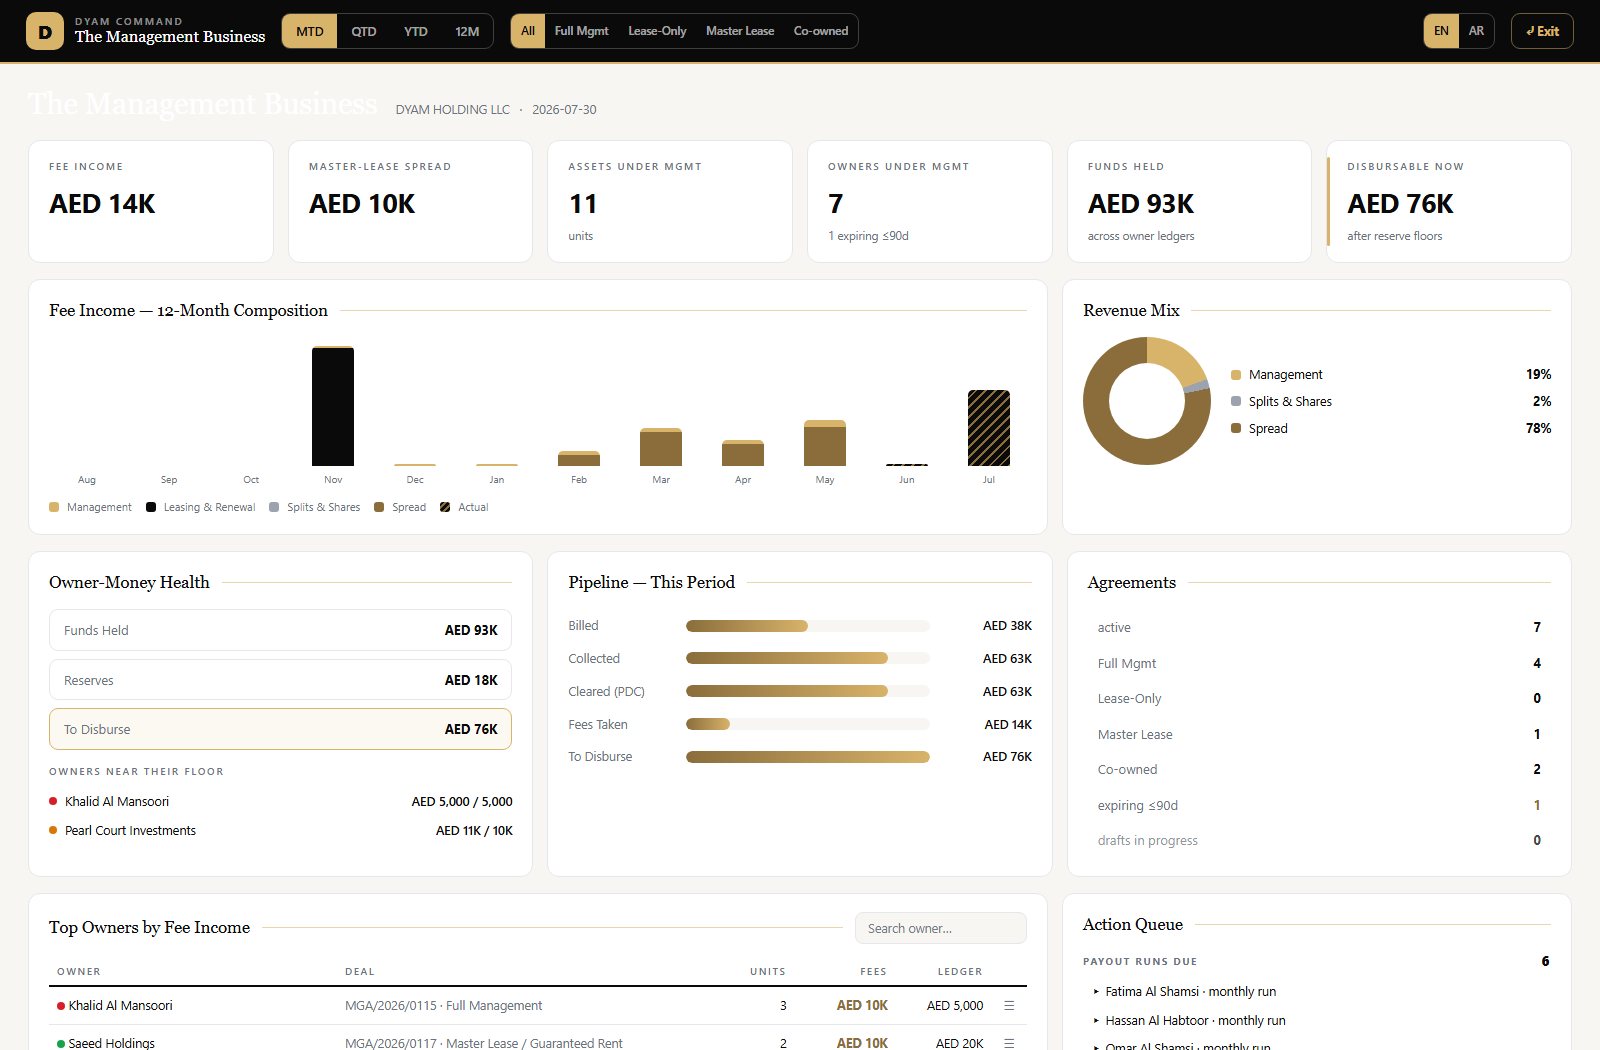Open expiring ≤90d agreements row
1600x1050 pixels.
1319,805
